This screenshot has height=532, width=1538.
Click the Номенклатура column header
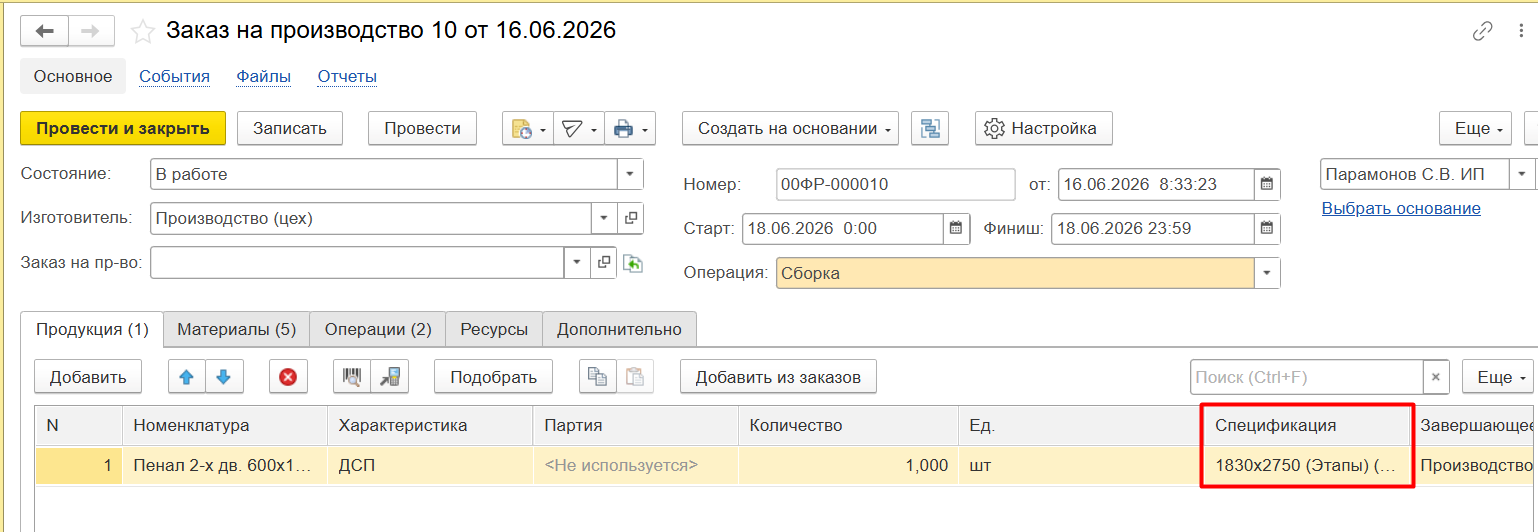(x=225, y=425)
